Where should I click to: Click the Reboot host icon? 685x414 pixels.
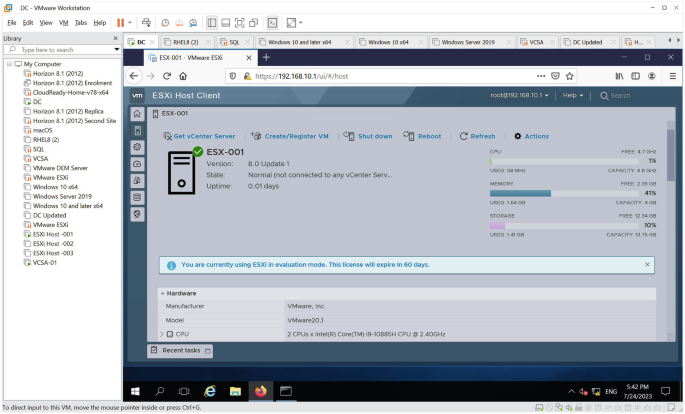(410, 136)
